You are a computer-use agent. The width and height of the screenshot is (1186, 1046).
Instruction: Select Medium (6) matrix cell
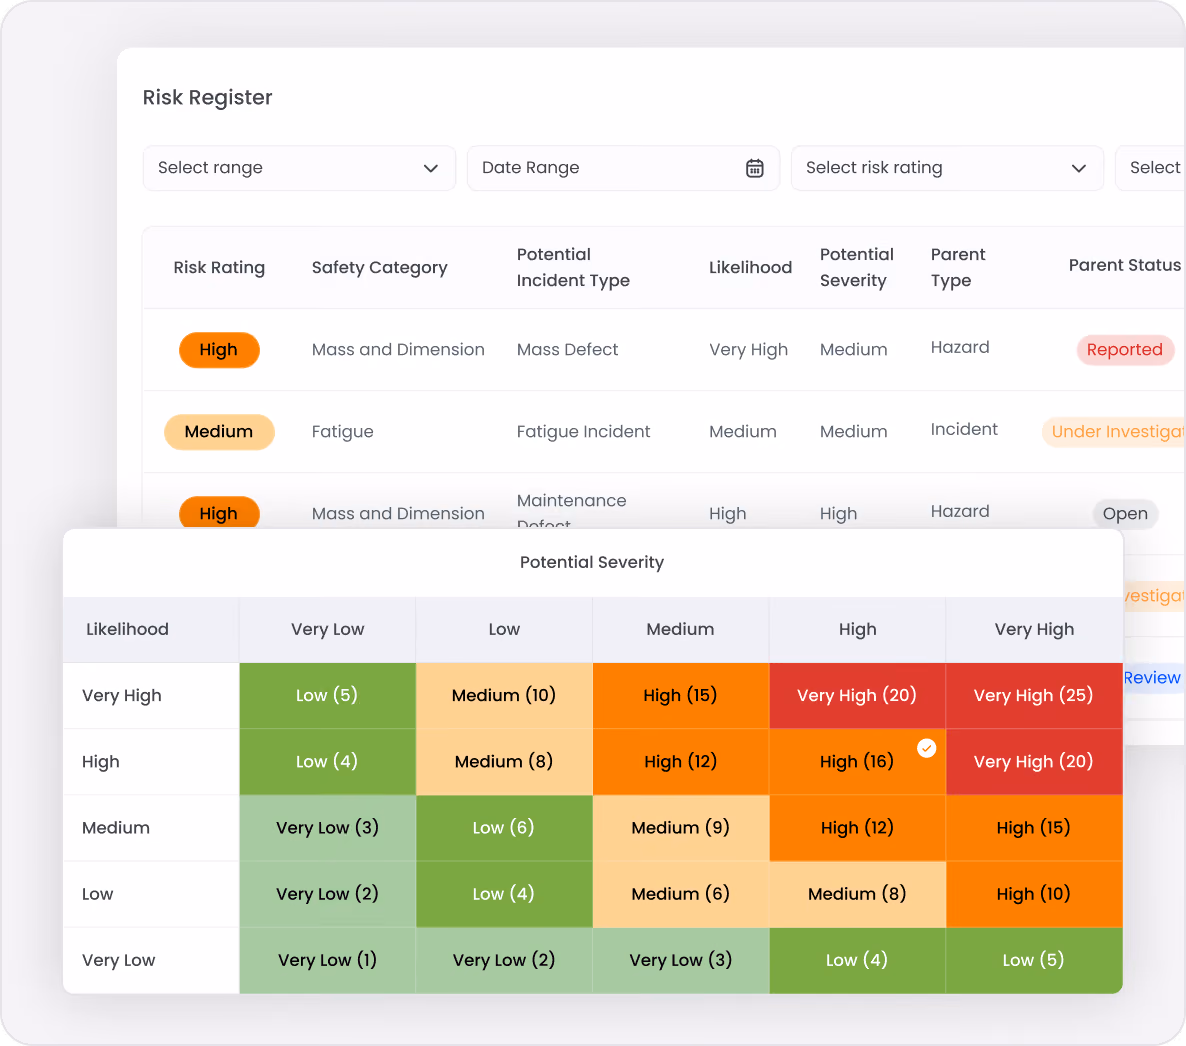681,894
